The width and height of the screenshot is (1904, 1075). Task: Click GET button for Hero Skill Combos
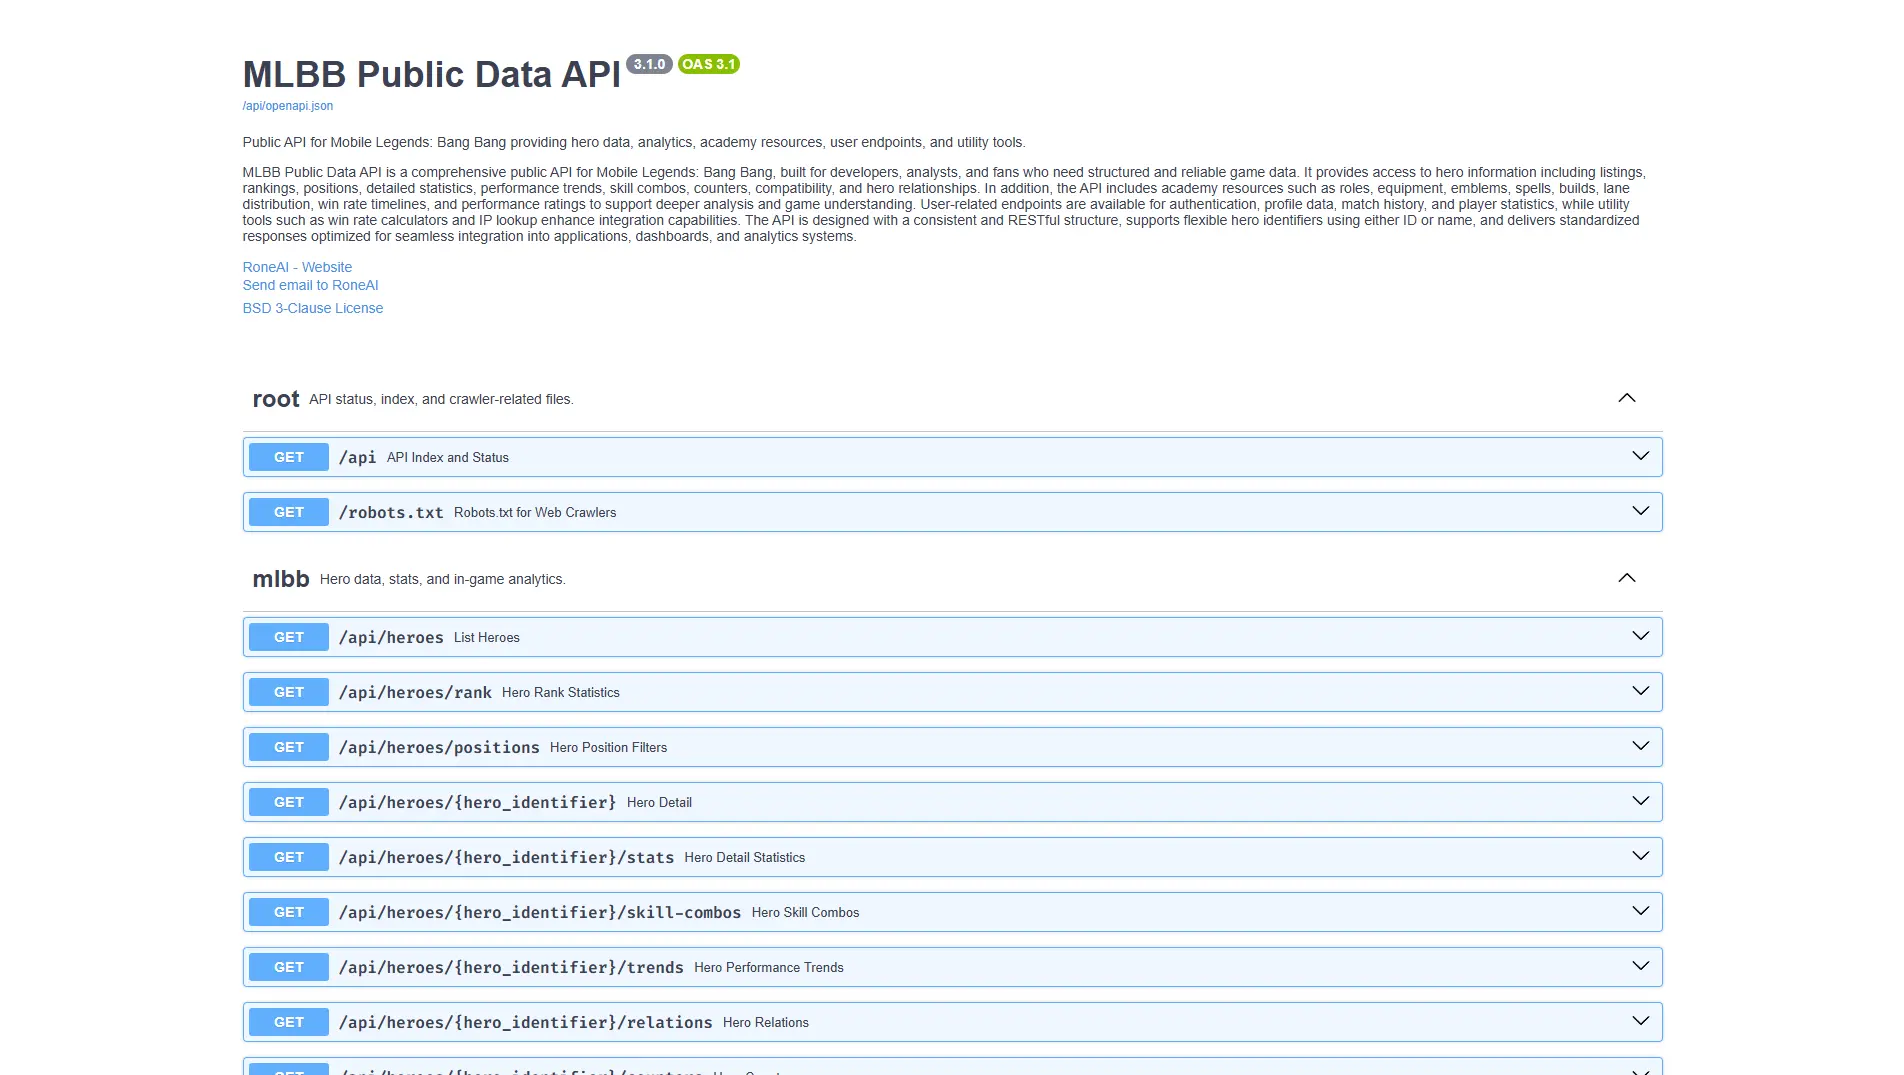289,912
